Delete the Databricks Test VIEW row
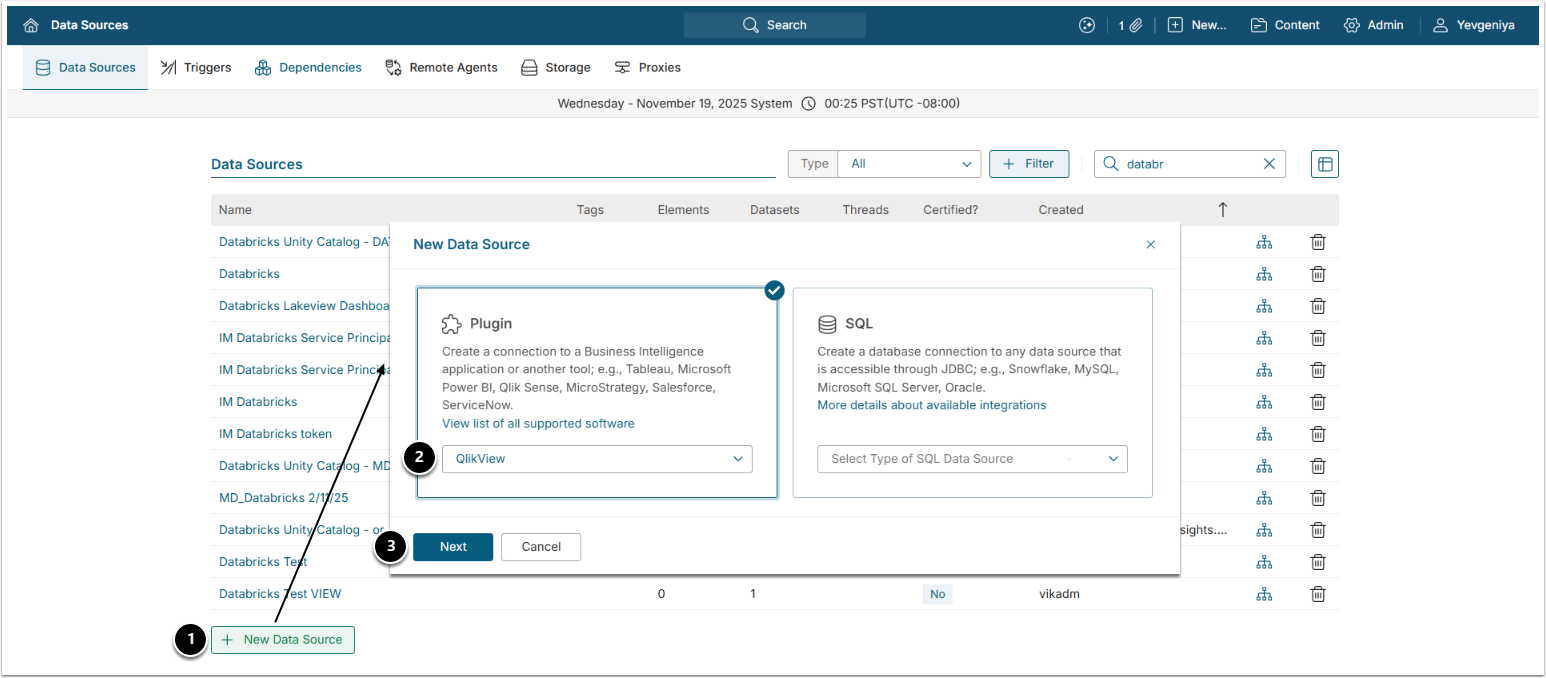1546x678 pixels. pyautogui.click(x=1318, y=594)
